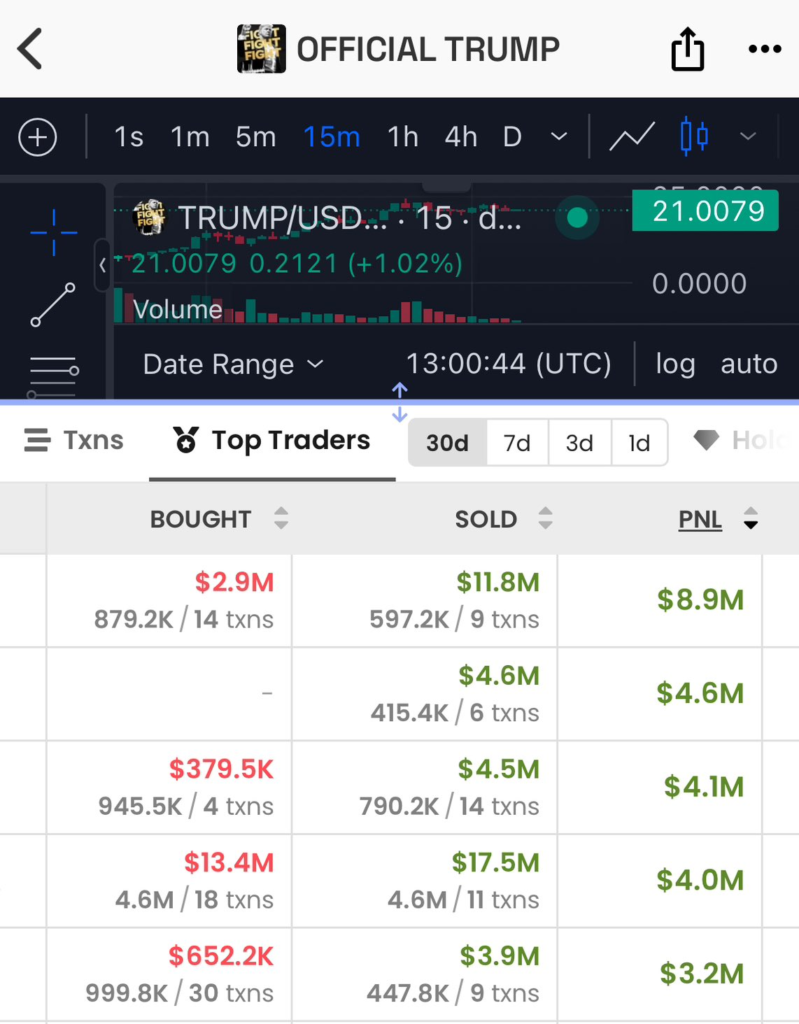799x1024 pixels.
Task: Add an indicator with the plus circle icon
Action: pyautogui.click(x=37, y=137)
